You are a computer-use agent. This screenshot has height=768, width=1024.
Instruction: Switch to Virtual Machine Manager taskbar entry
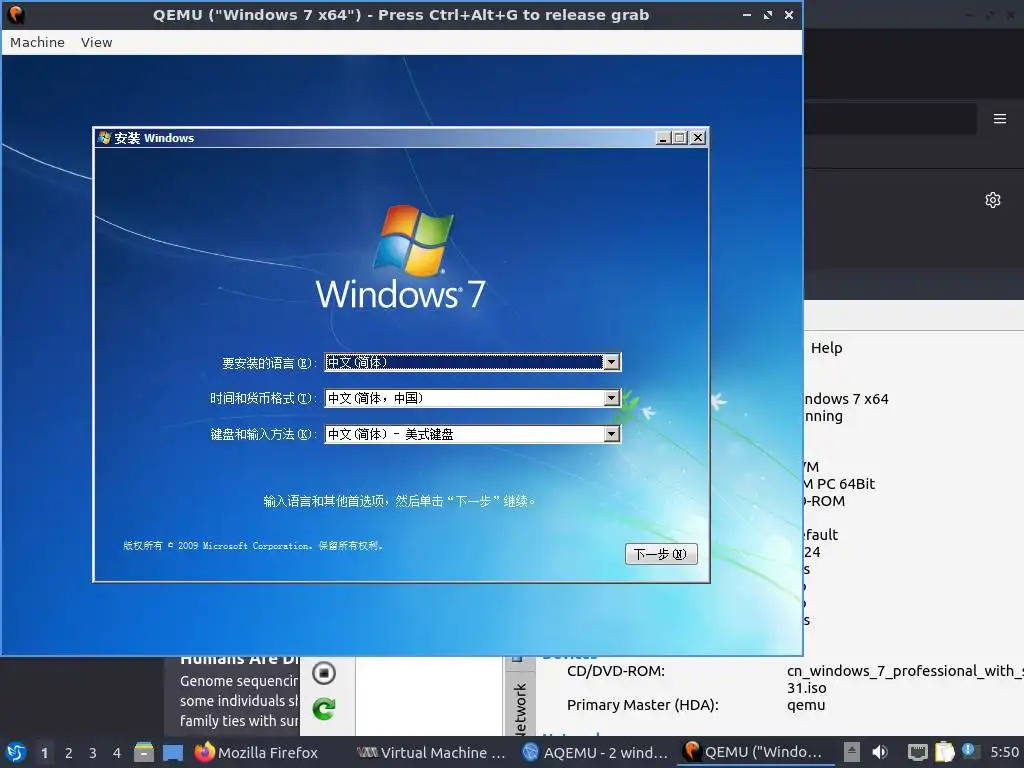click(x=432, y=752)
